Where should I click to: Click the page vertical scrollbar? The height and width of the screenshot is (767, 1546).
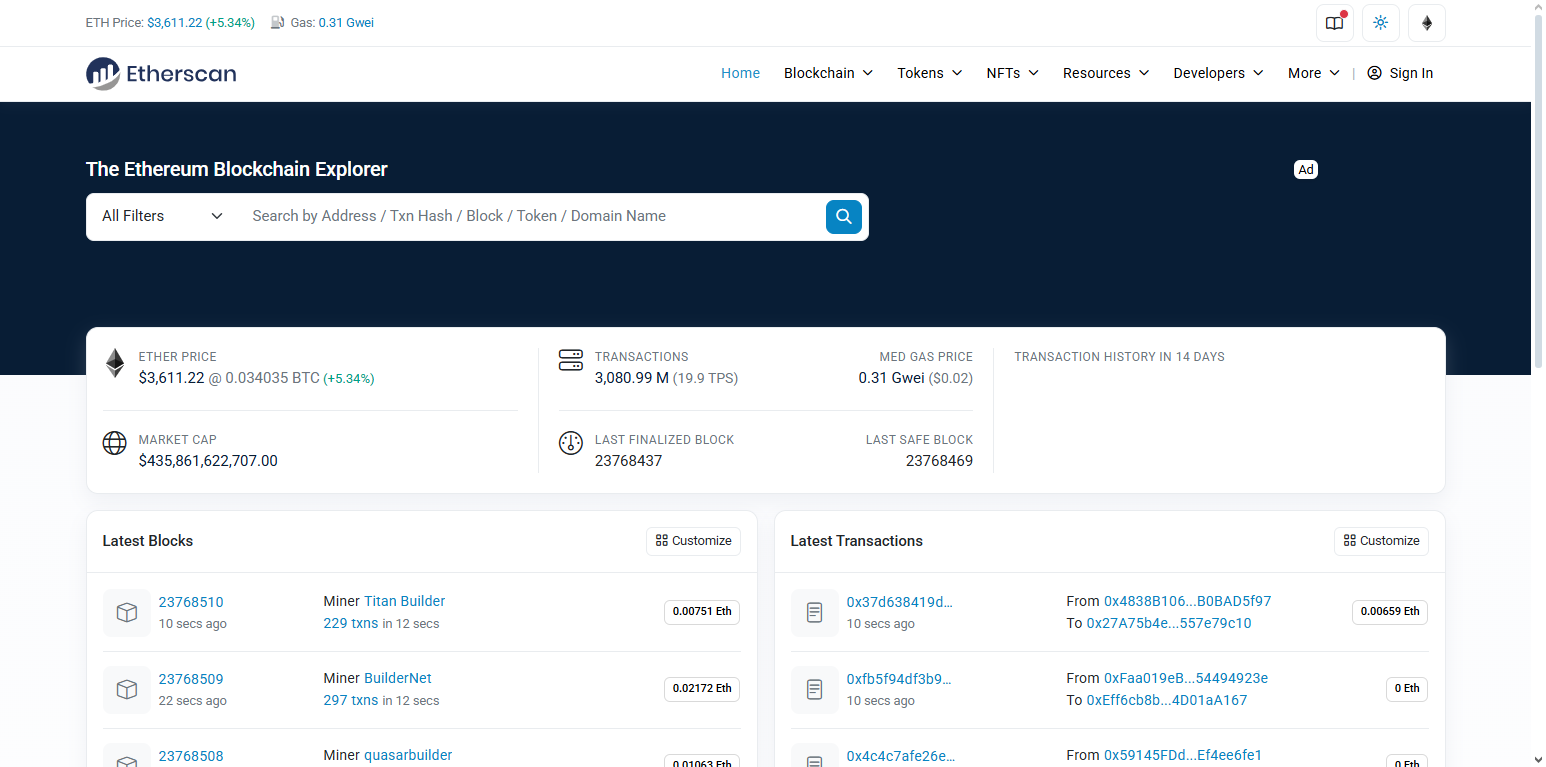[x=1538, y=200]
